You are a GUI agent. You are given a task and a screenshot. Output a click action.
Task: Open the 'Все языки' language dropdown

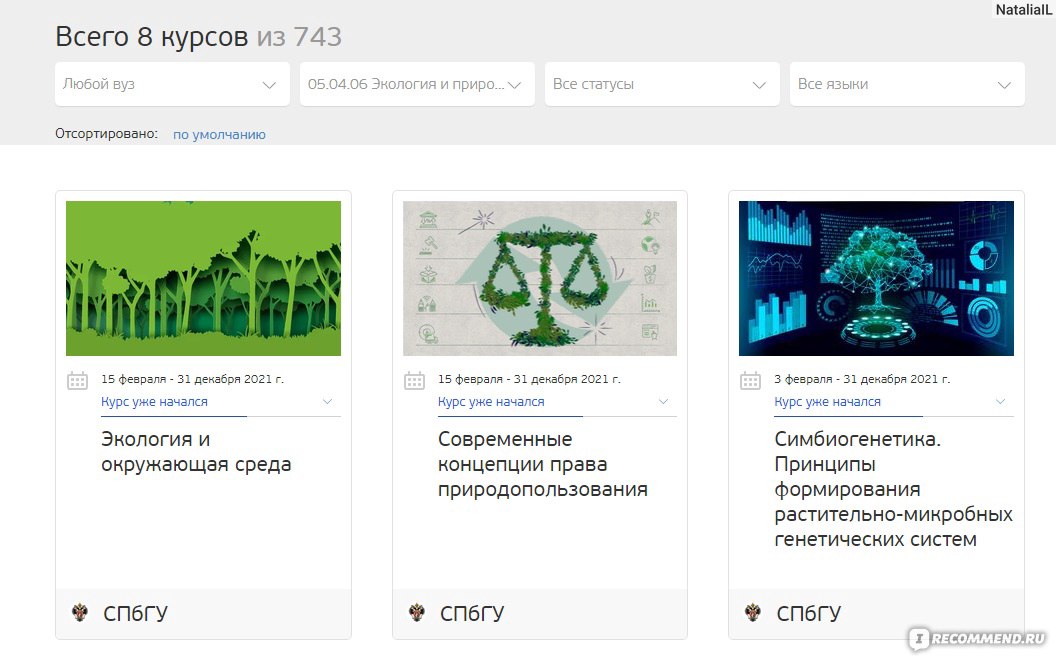[x=907, y=84]
